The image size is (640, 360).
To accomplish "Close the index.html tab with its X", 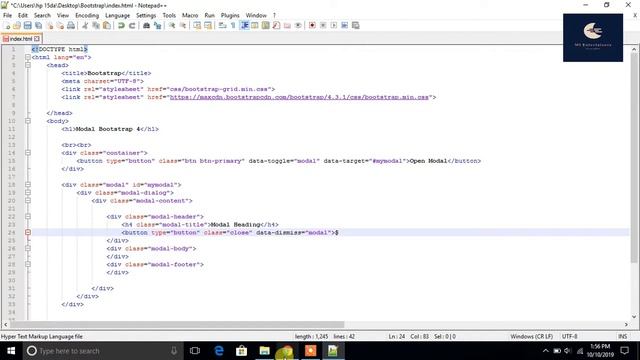I will point(37,39).
